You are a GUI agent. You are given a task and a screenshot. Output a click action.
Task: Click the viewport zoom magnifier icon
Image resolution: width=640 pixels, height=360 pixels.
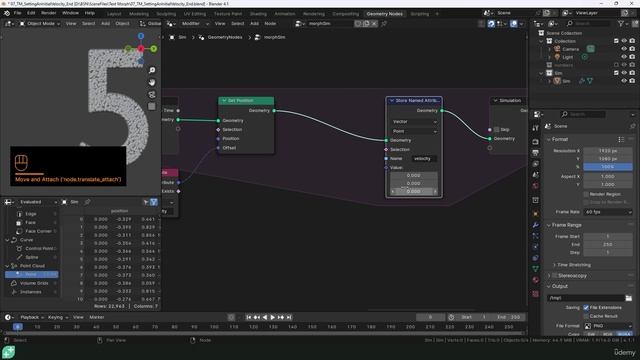(x=152, y=70)
